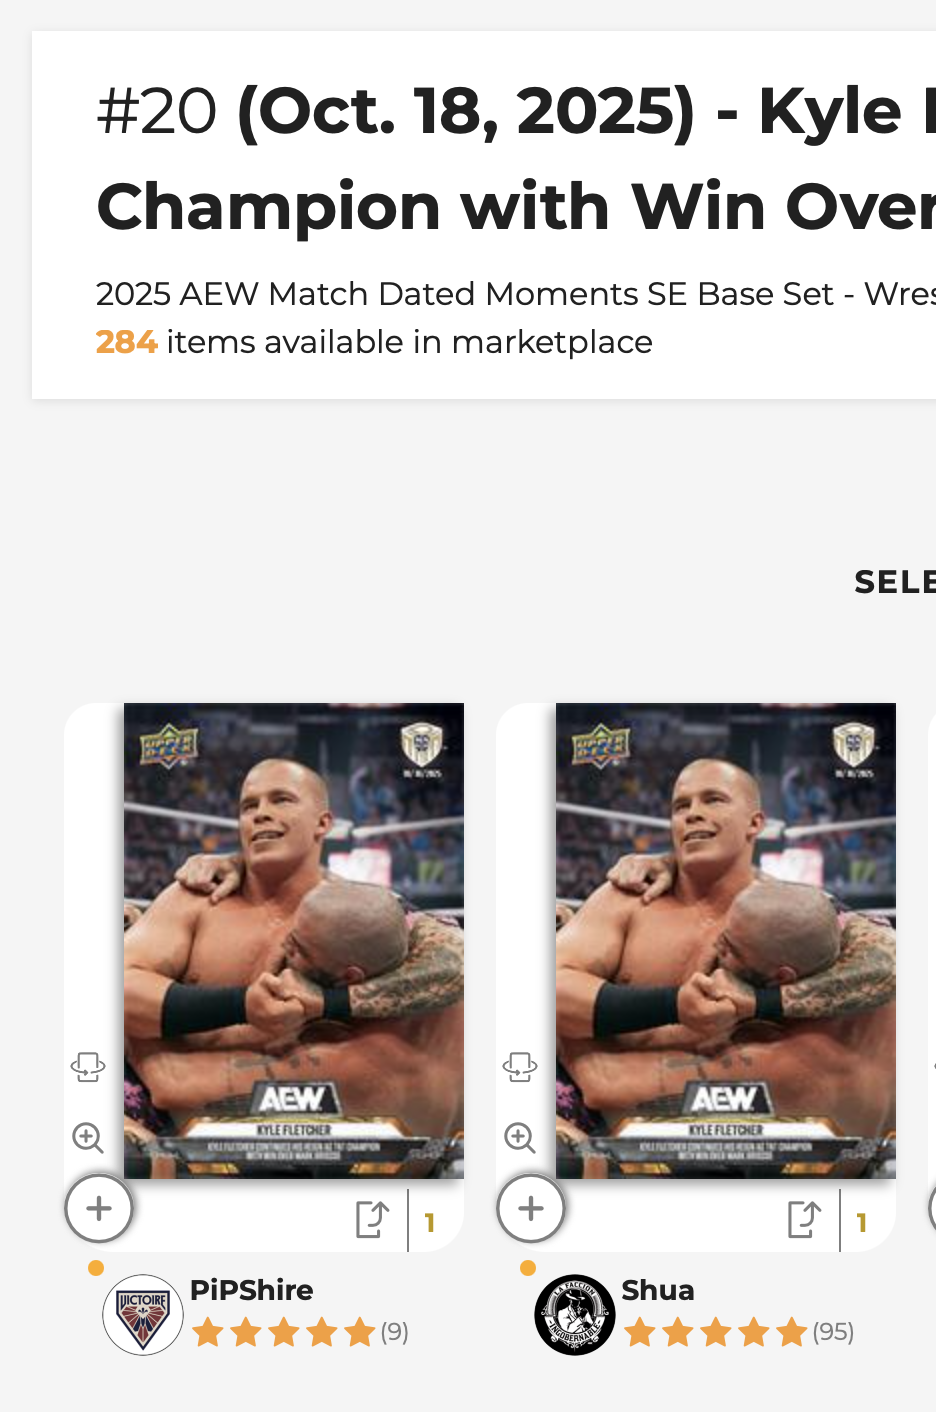The image size is (936, 1412).
Task: Open PiPShire's Kyle Fletcher card thumbnail
Action: tap(293, 940)
